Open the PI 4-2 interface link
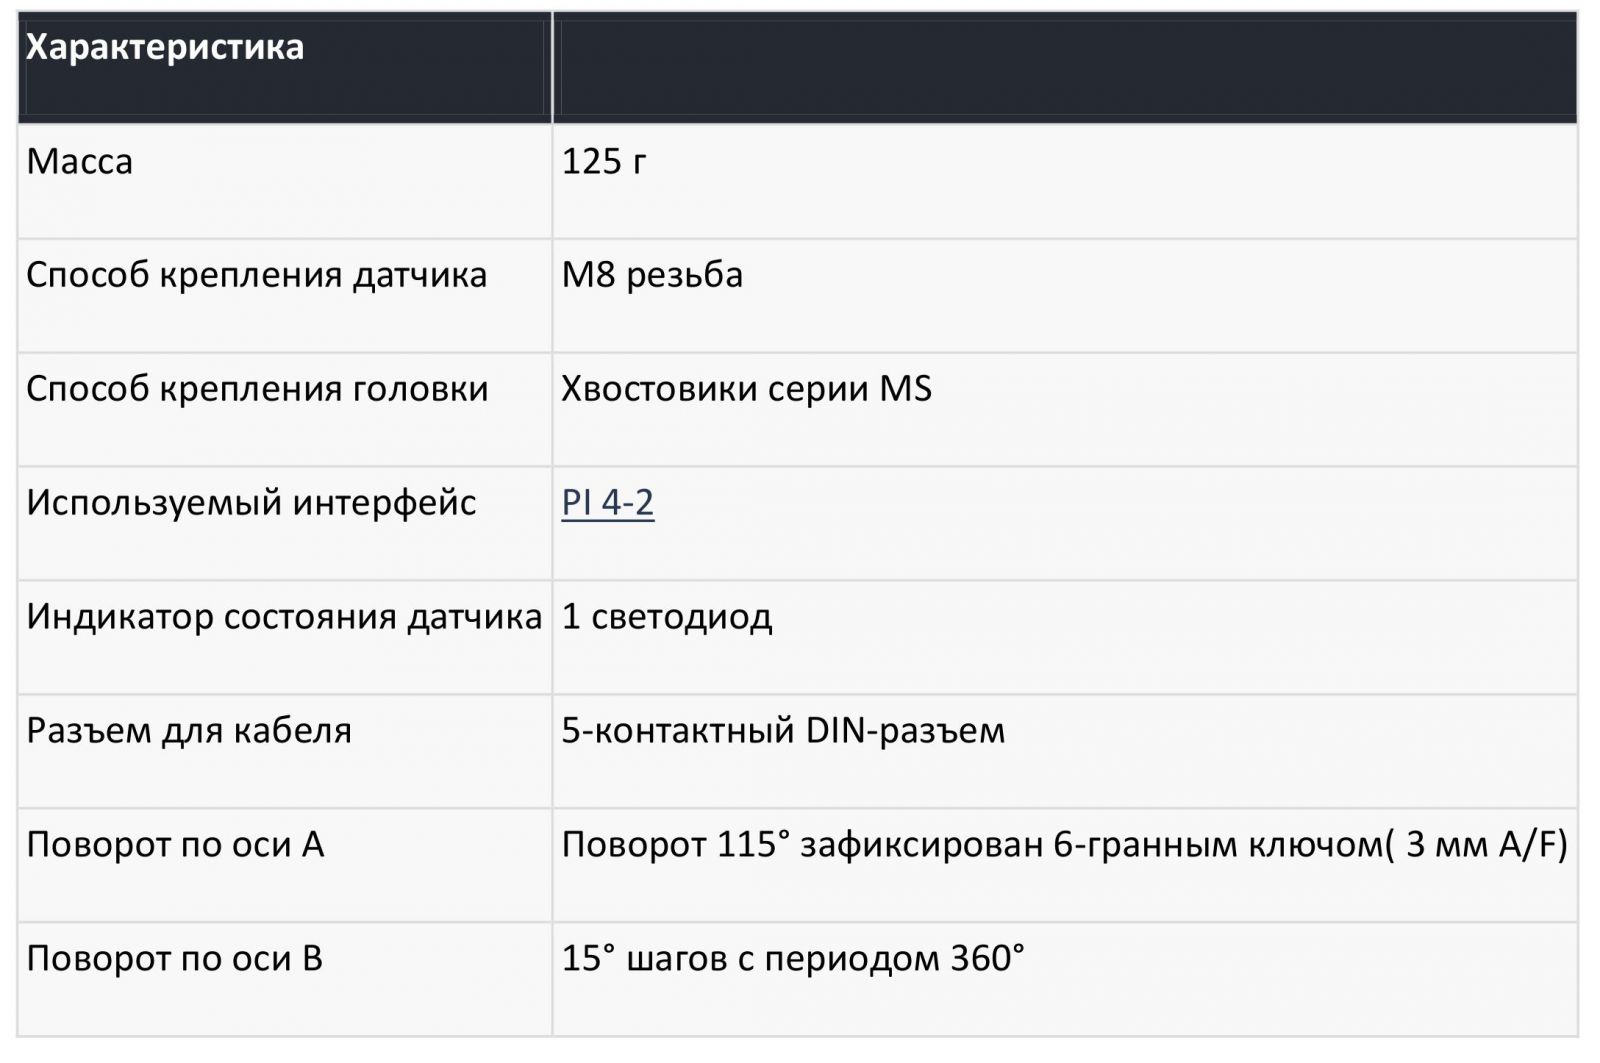1600x1063 pixels. [607, 502]
